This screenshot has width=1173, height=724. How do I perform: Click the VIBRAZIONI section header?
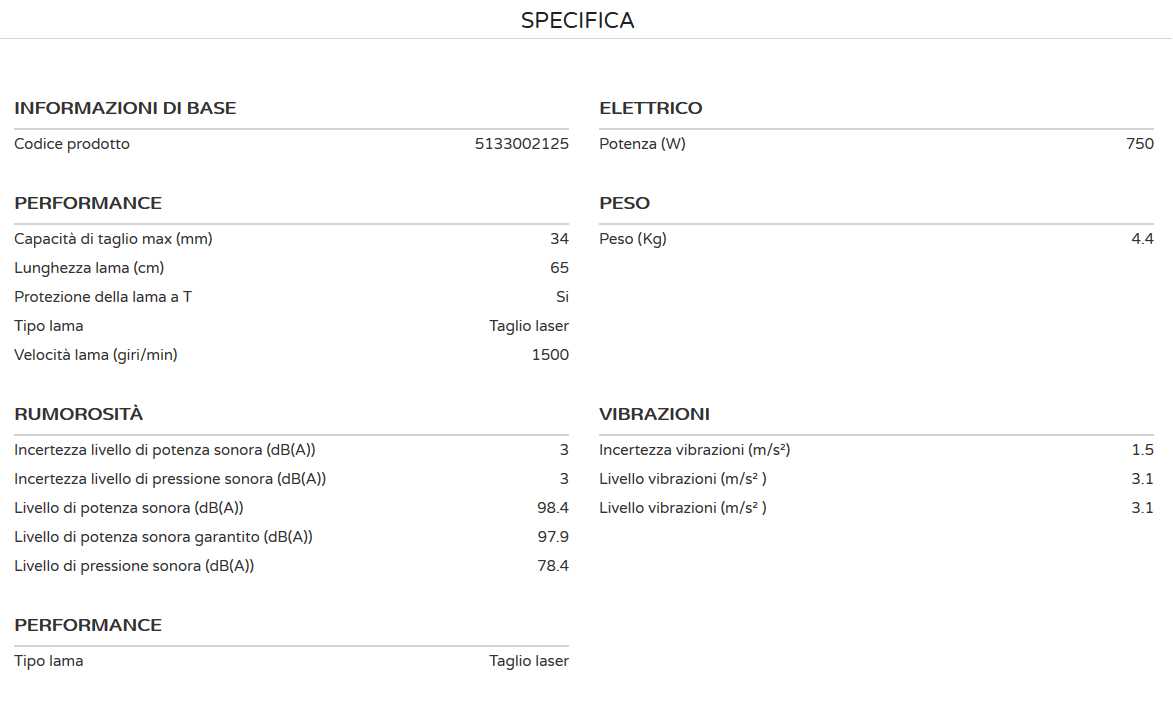pos(654,414)
